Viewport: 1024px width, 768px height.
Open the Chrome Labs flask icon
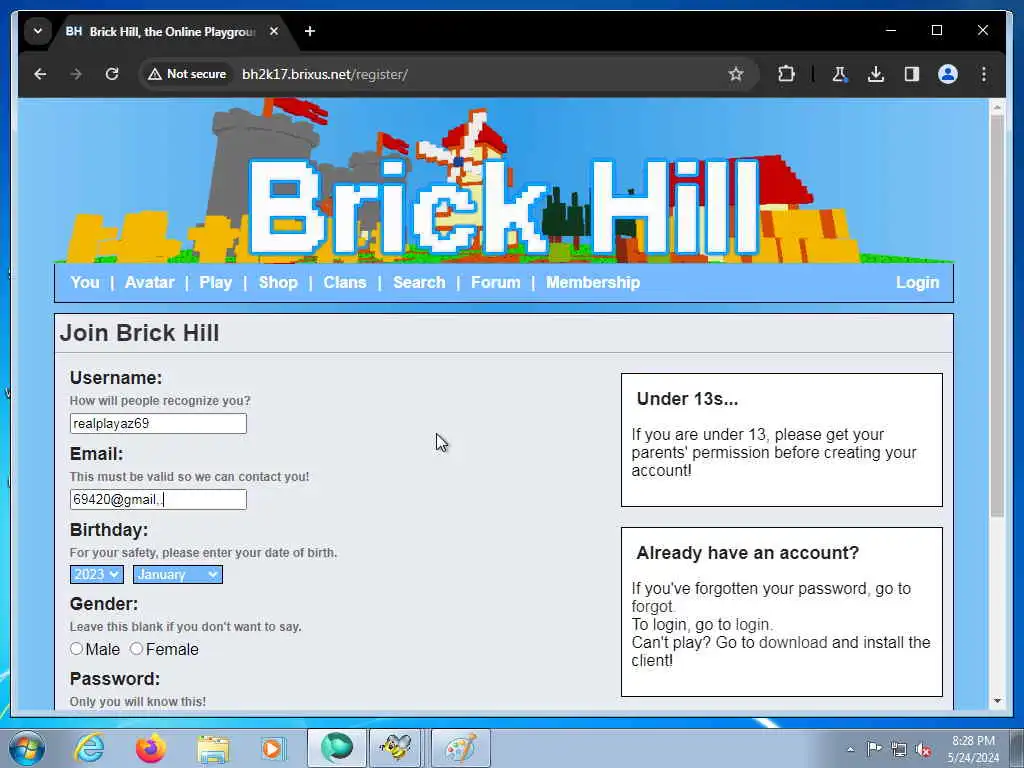coord(840,74)
